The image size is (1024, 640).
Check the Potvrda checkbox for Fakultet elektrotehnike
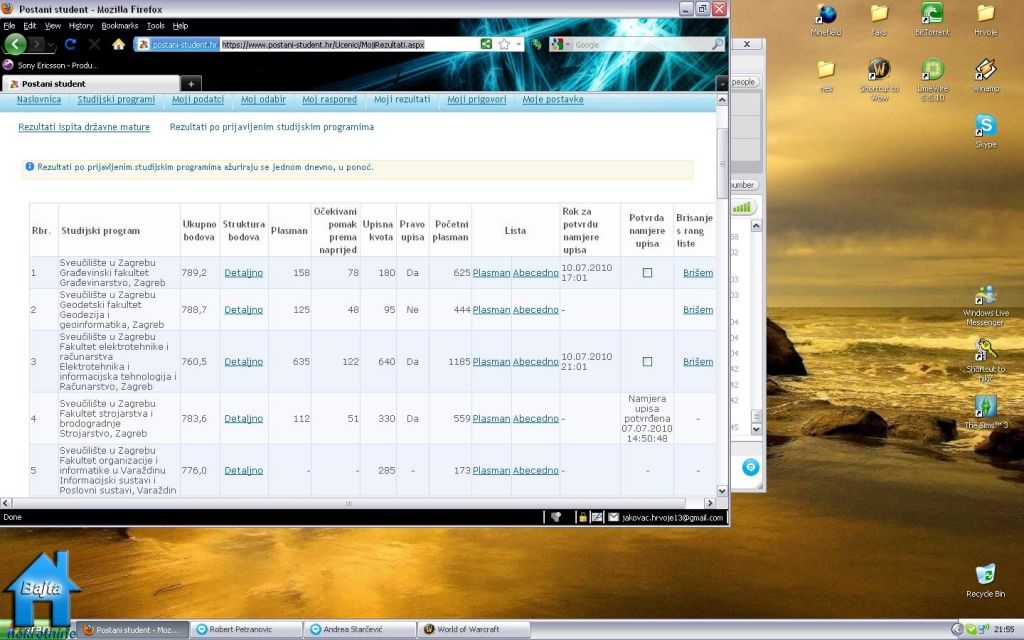click(647, 362)
